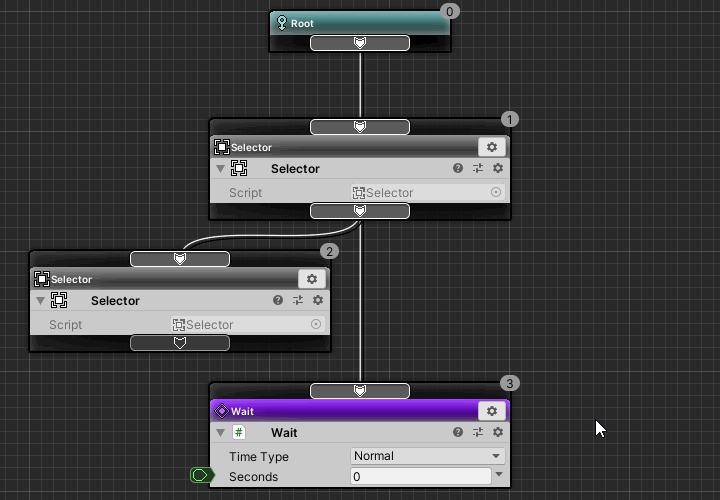Collapse the Selector foldout in node 1
This screenshot has width=720, height=500.
221,169
